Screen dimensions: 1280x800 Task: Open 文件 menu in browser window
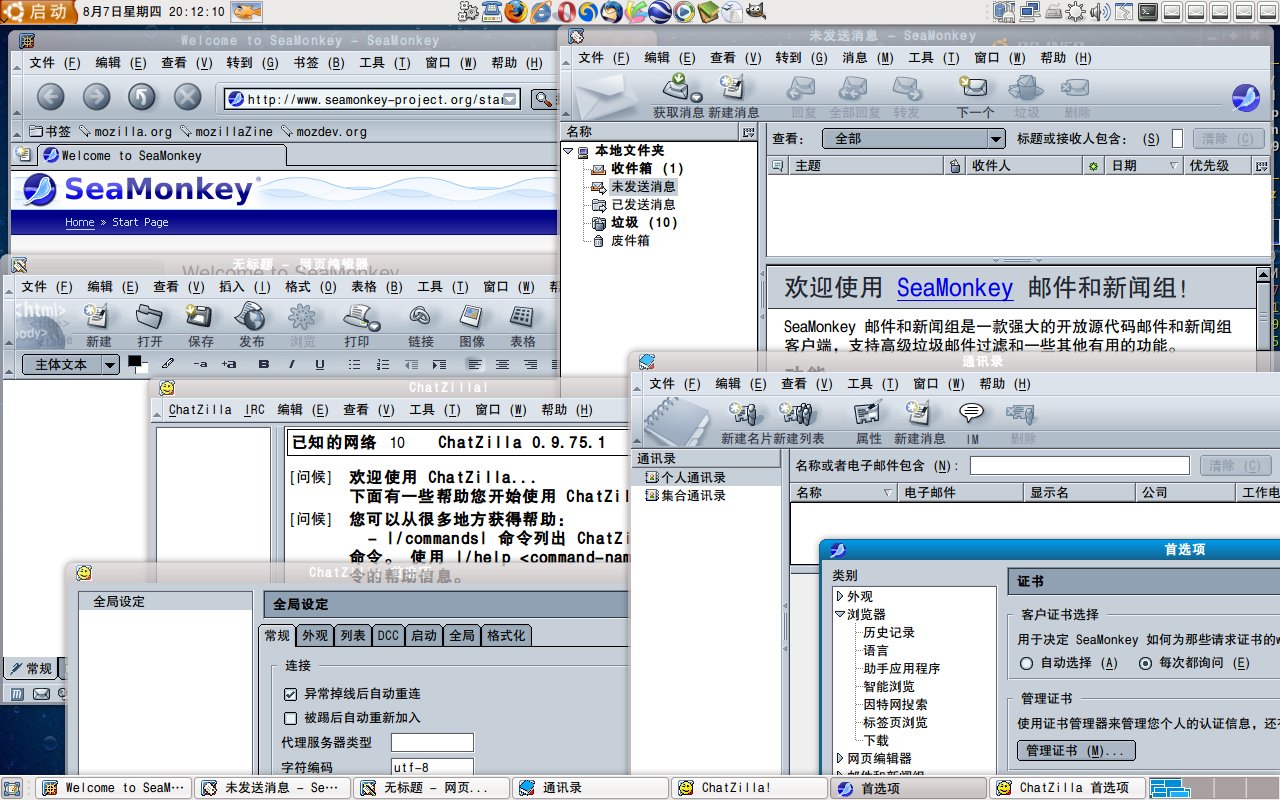[x=54, y=63]
